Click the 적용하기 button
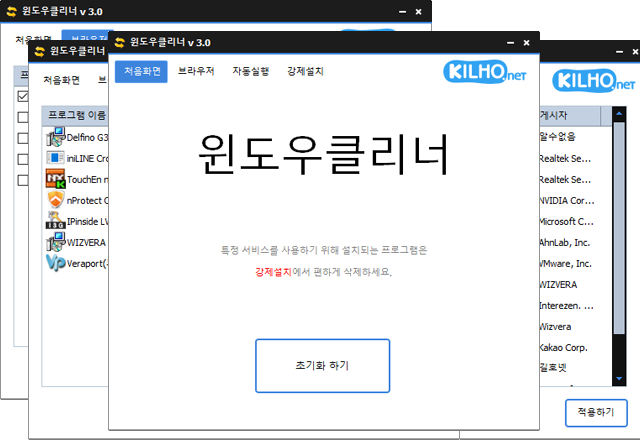The width and height of the screenshot is (640, 440). coord(596,411)
